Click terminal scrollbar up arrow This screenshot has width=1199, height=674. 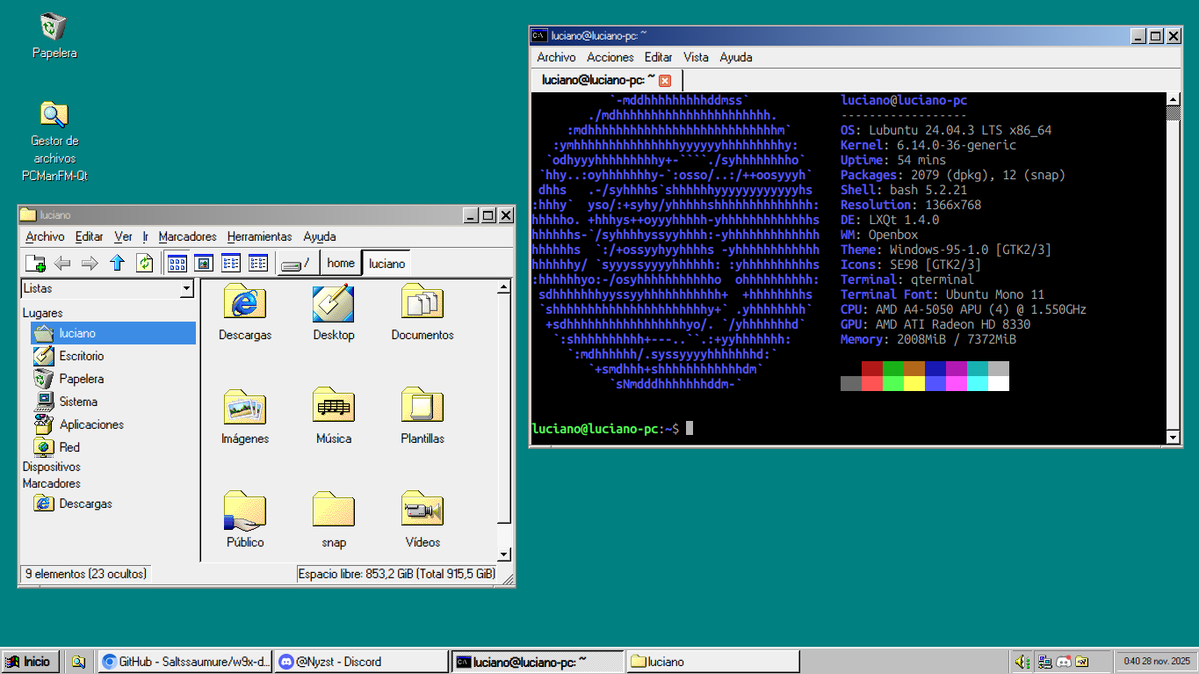(x=1173, y=99)
